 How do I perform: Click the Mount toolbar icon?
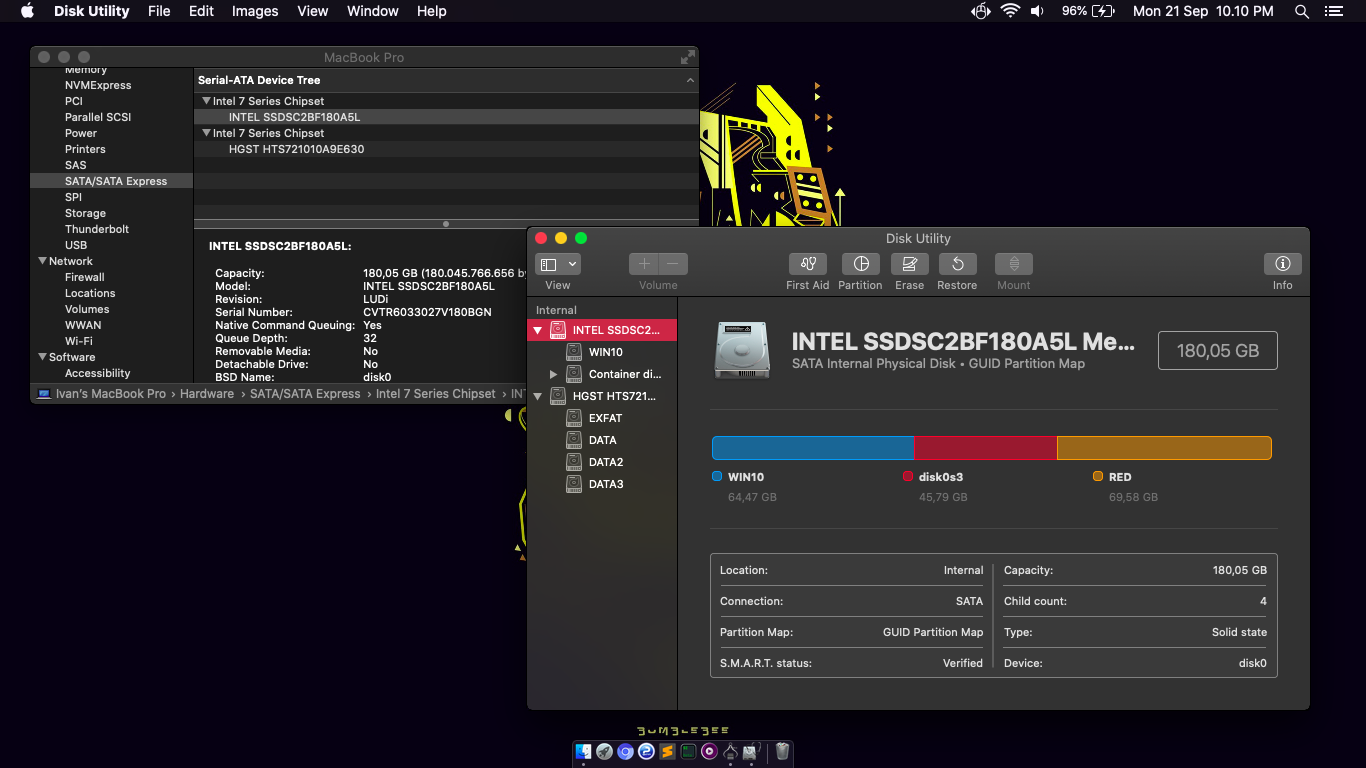1014,264
